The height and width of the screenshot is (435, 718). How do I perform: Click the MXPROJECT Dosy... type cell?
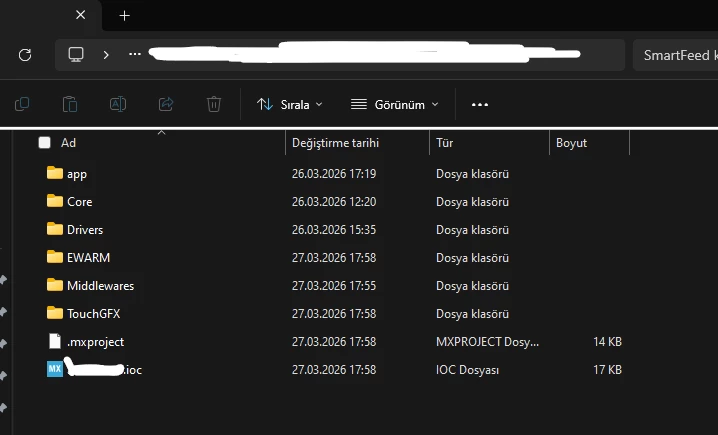click(x=487, y=342)
